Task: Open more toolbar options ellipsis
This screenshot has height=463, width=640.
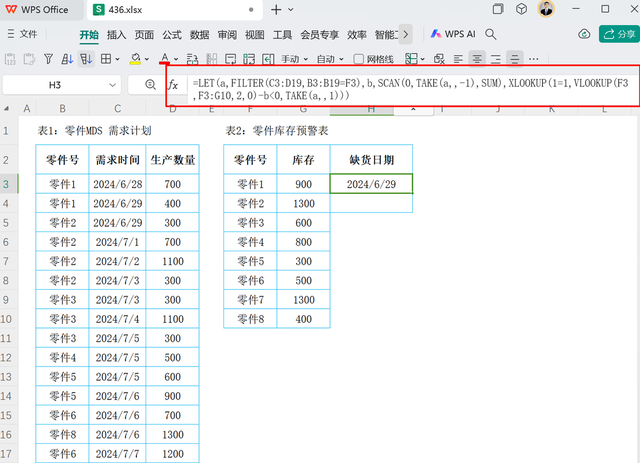Action: pos(533,59)
